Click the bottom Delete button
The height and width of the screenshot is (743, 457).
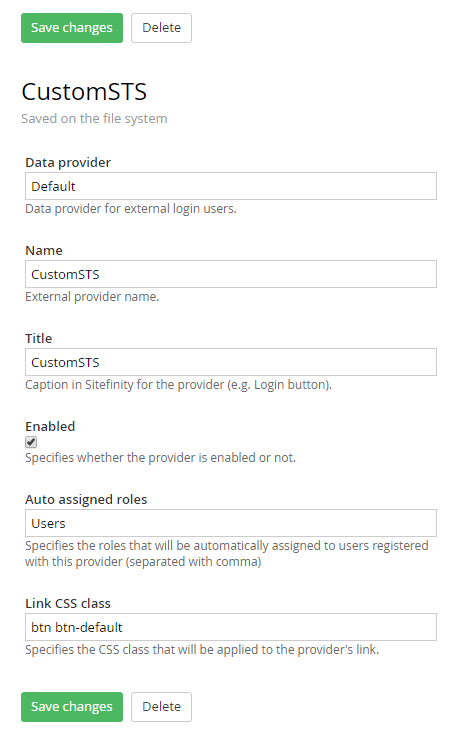click(161, 707)
